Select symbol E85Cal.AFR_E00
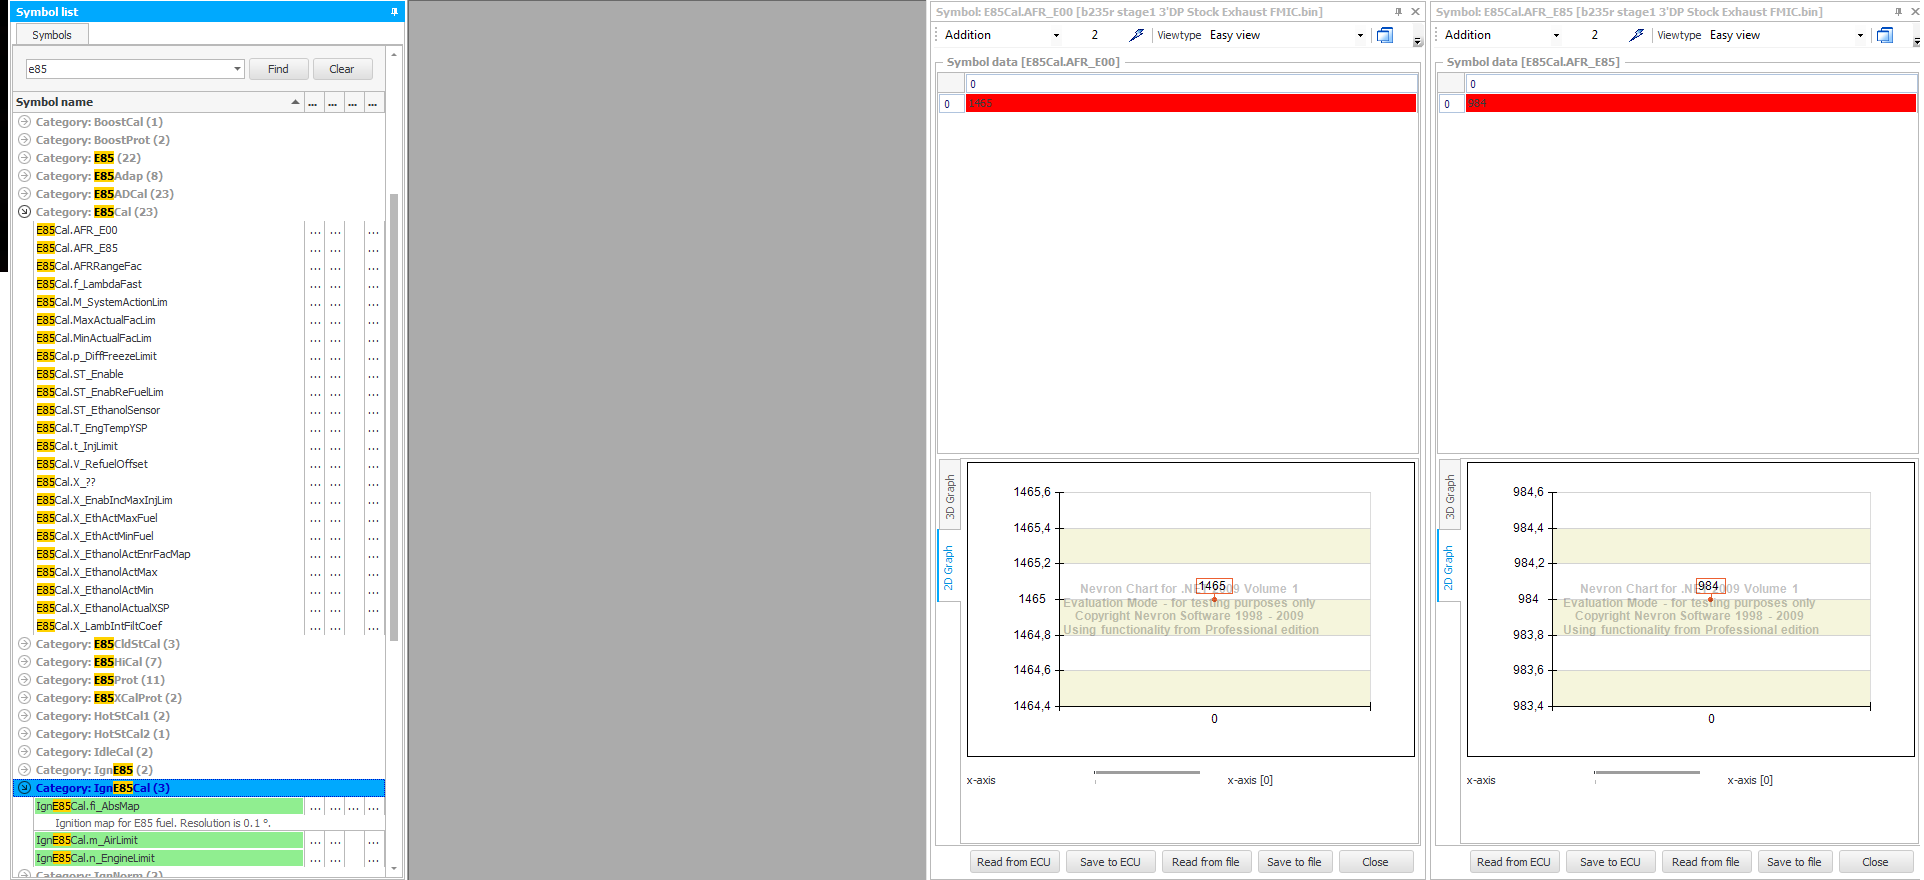 tap(76, 230)
